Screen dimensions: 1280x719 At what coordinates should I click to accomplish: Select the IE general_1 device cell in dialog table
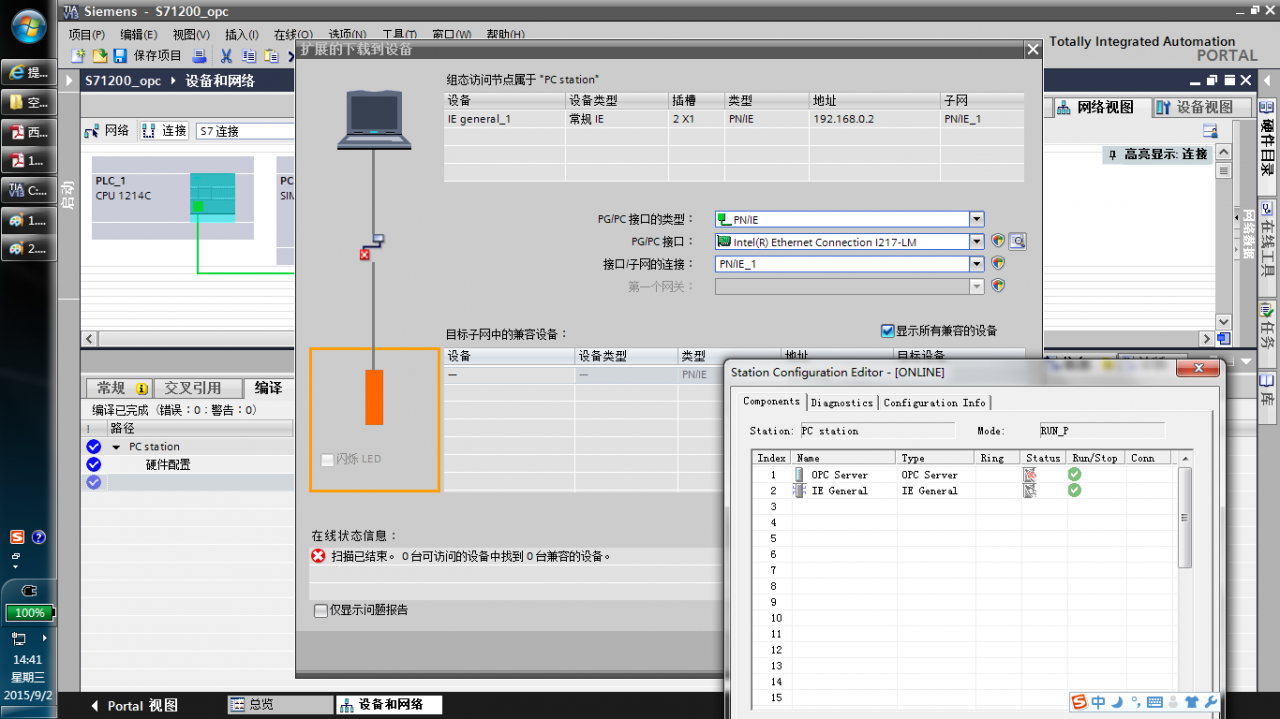[505, 119]
